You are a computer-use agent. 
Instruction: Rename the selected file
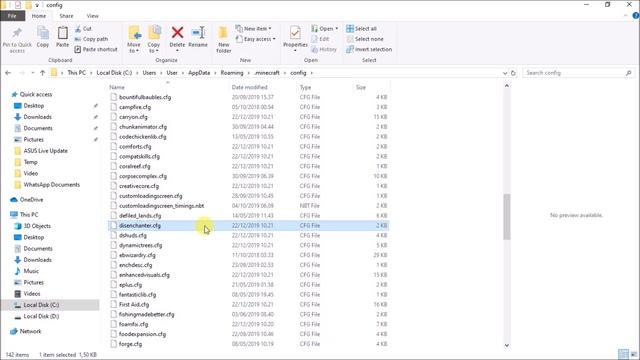click(x=198, y=37)
